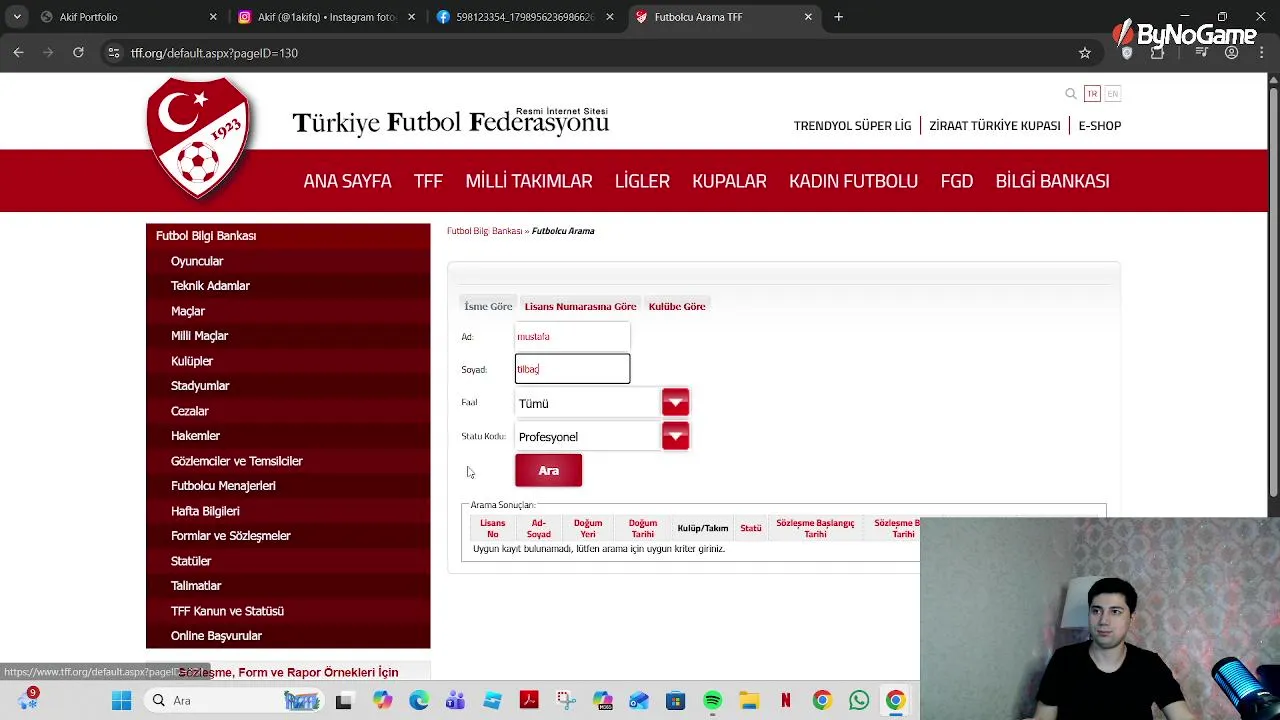This screenshot has width=1280, height=720.
Task: Click the Soyad input field
Action: point(572,369)
